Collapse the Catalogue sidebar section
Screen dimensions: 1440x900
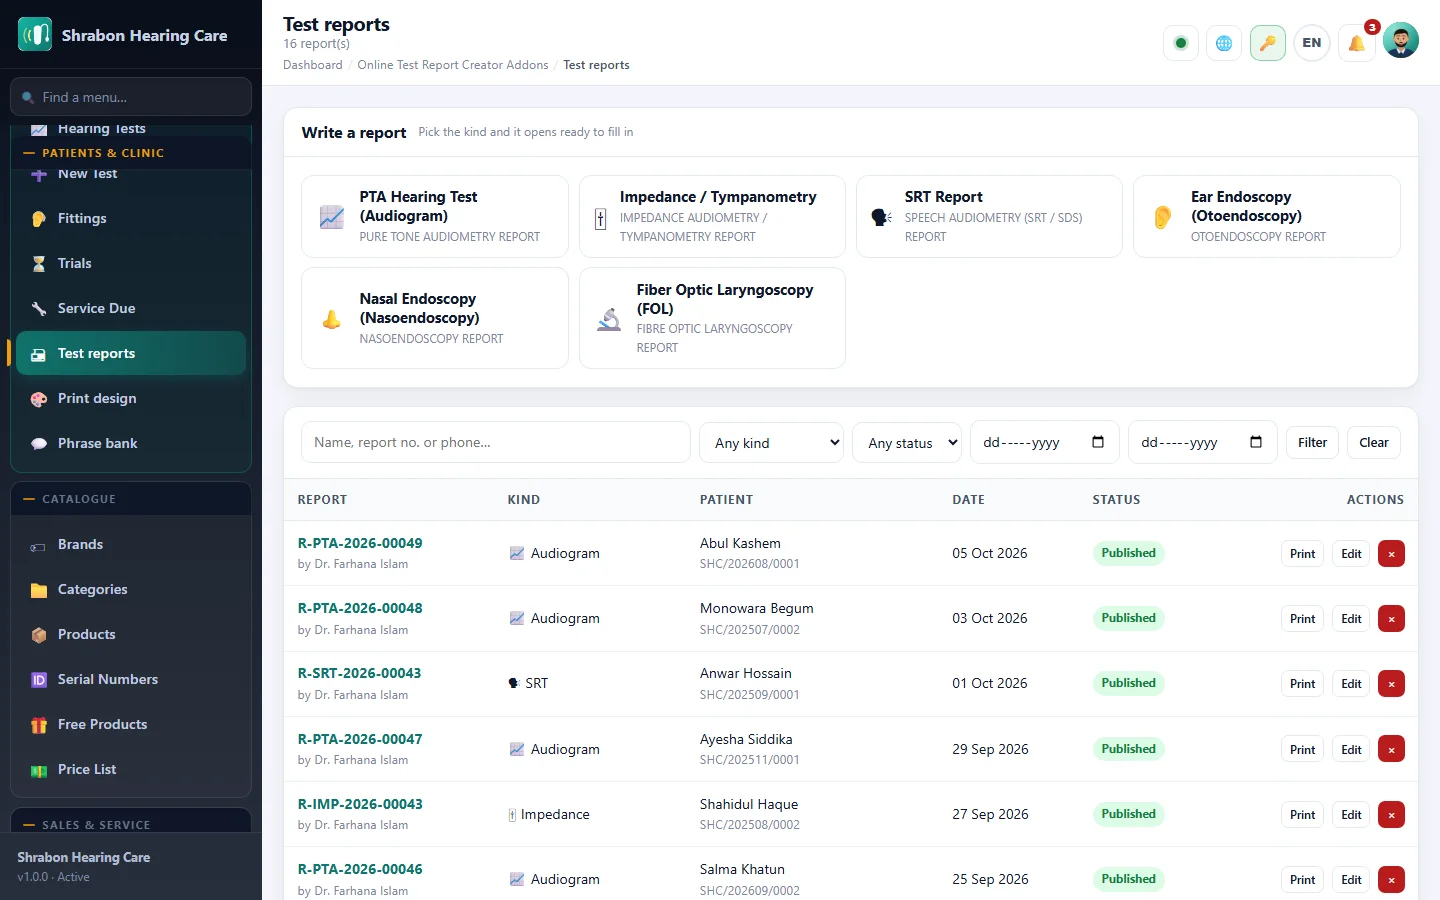click(131, 499)
